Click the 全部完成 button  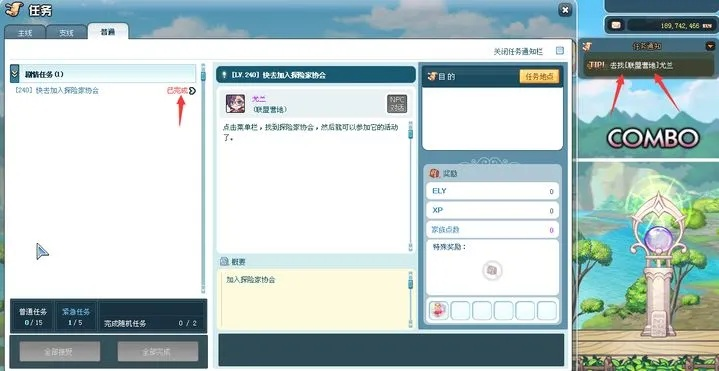pyautogui.click(x=158, y=351)
